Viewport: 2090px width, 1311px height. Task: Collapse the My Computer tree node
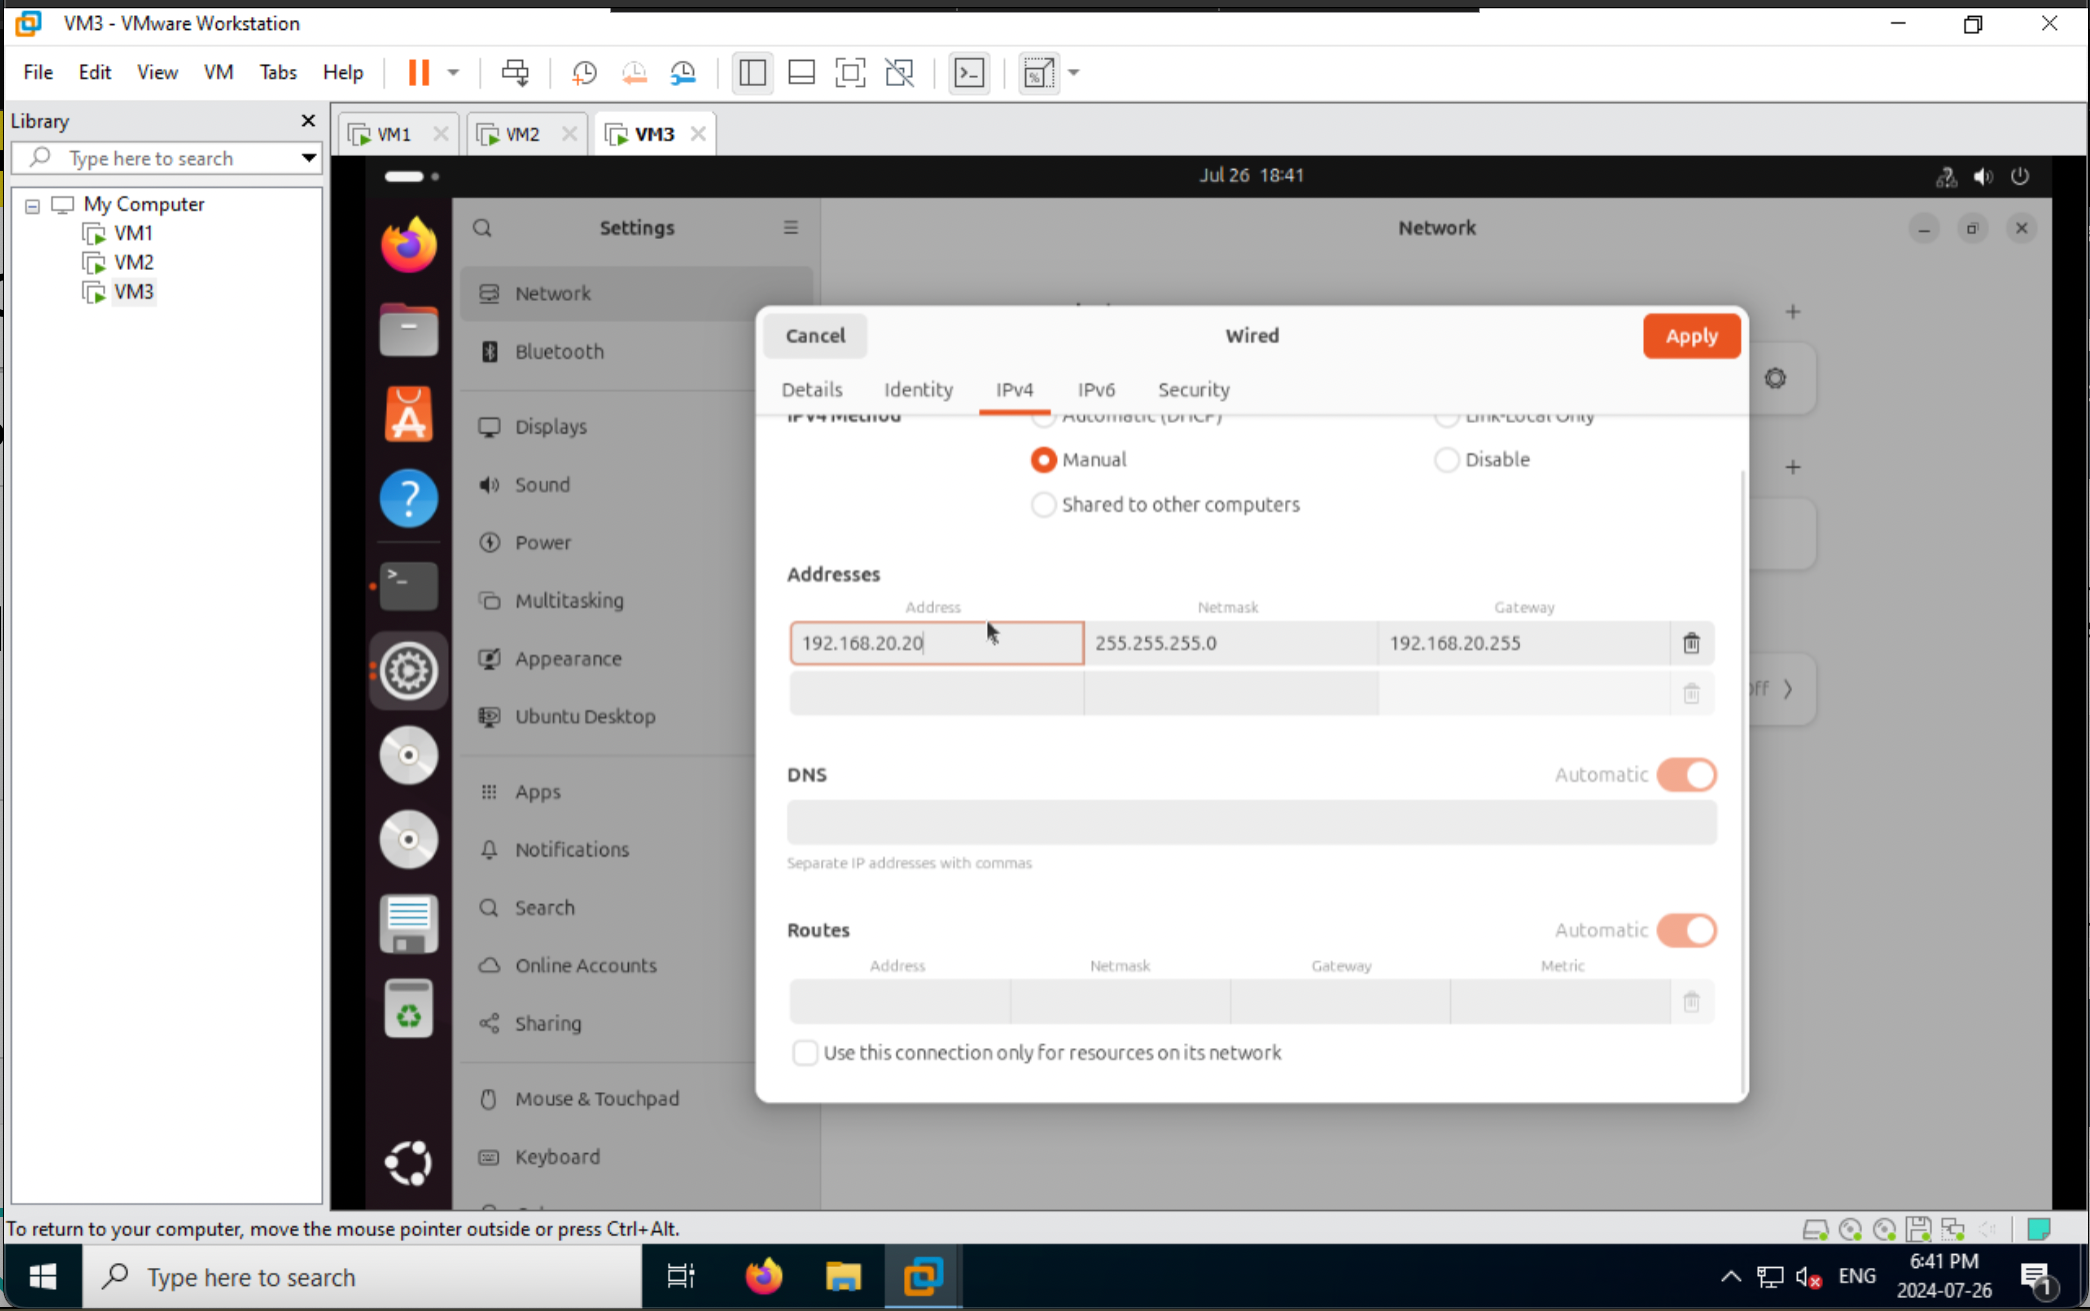(x=31, y=204)
